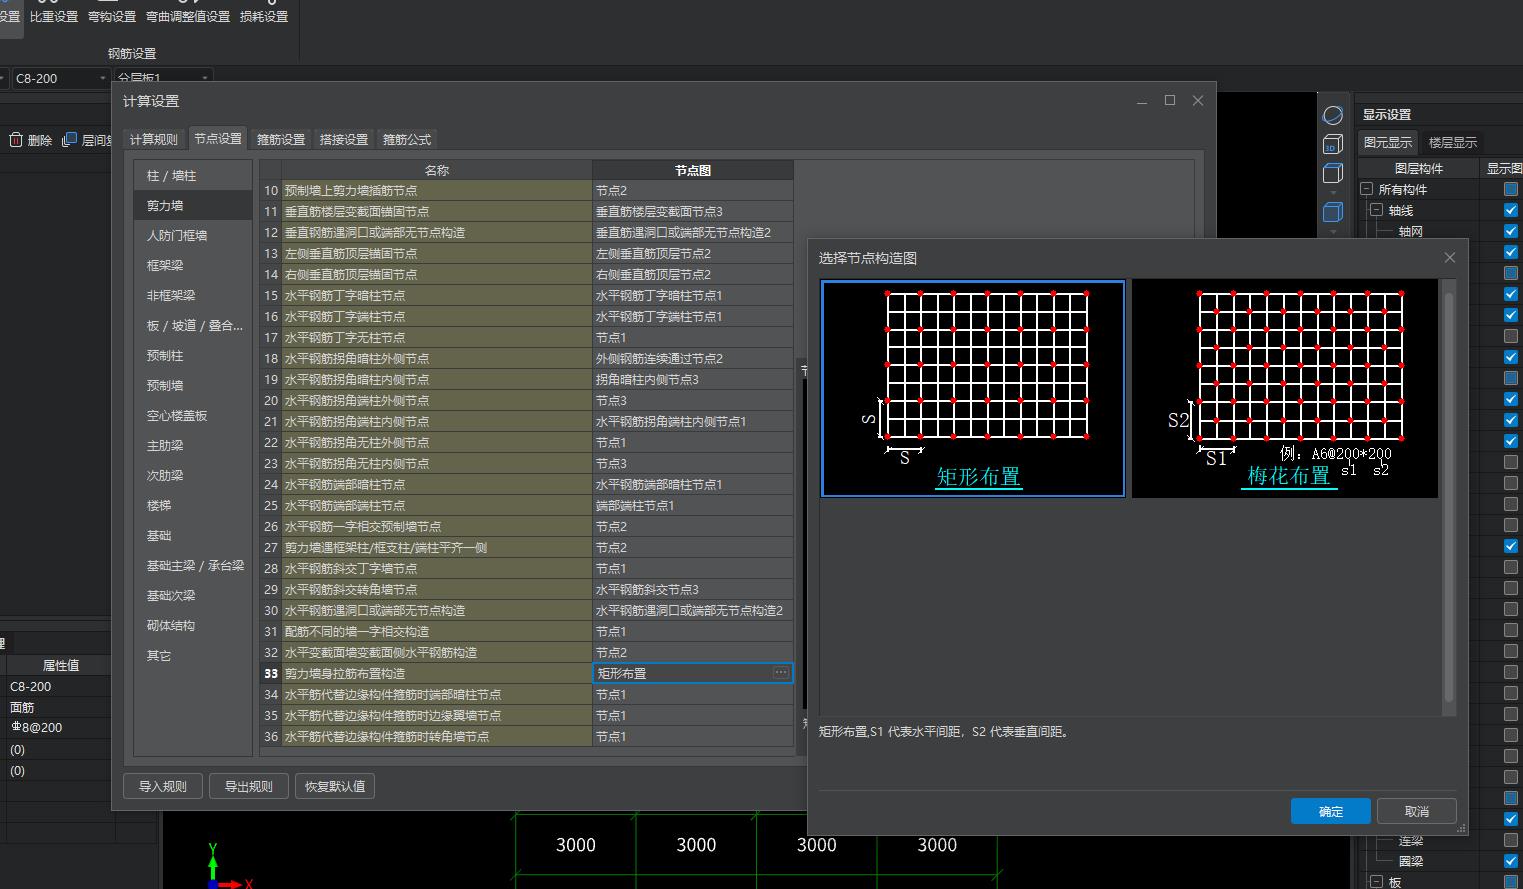Screen dimensions: 1523x889
Task: Click the wireframe cube display icon
Action: [1332, 173]
